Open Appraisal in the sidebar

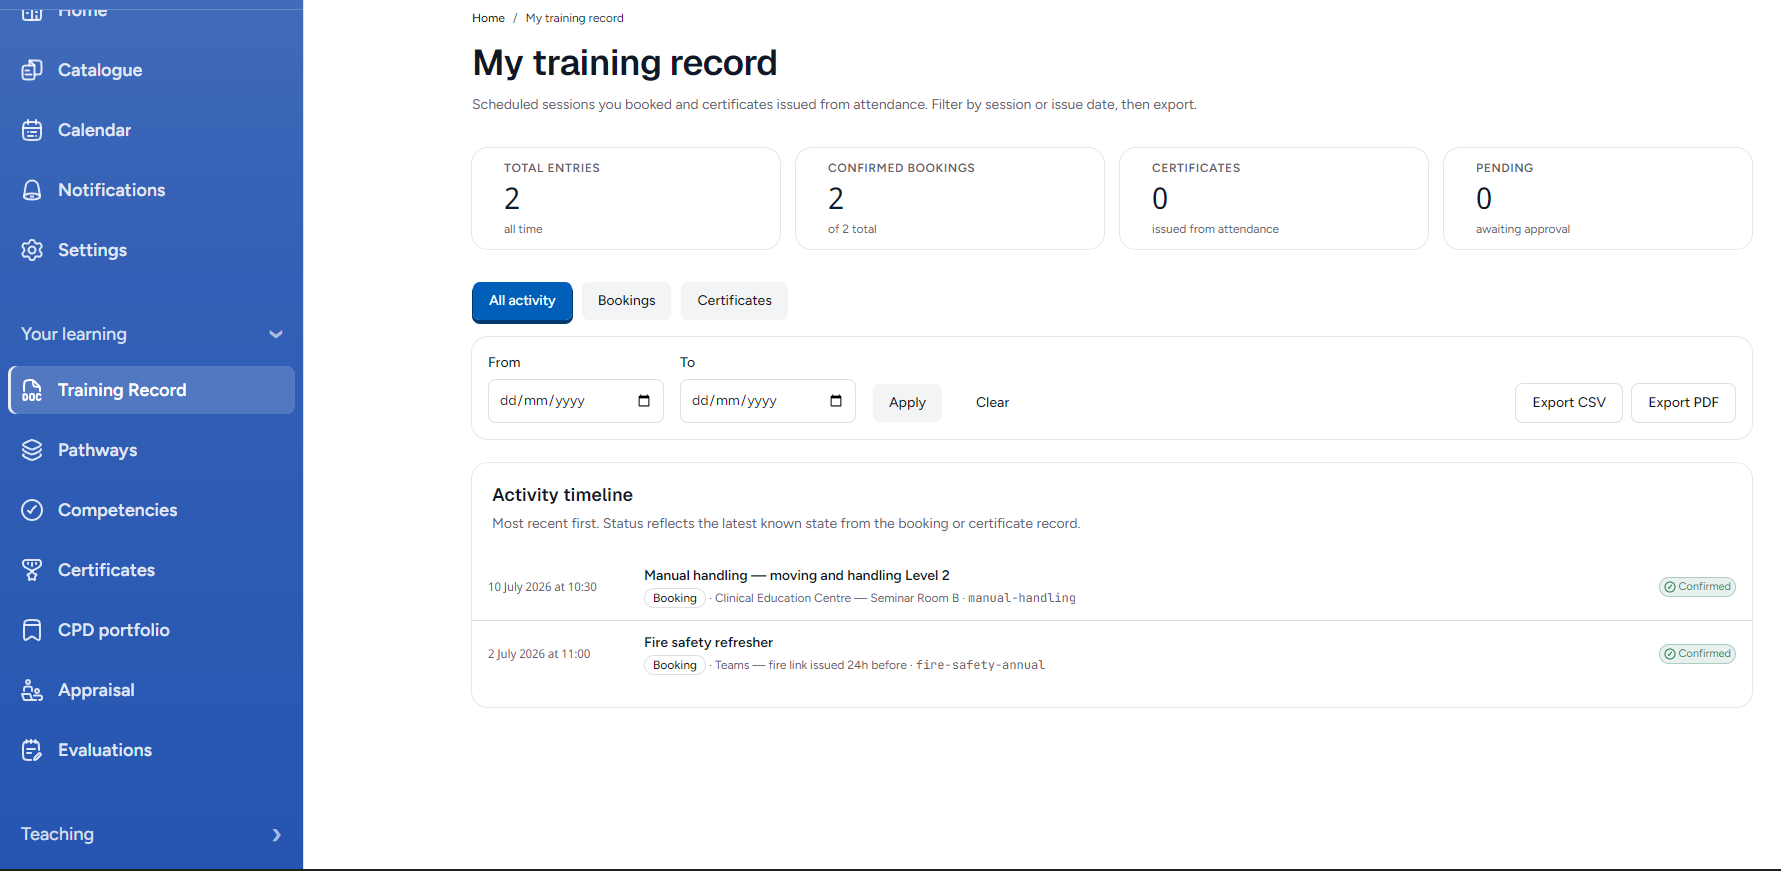[x=152, y=690]
